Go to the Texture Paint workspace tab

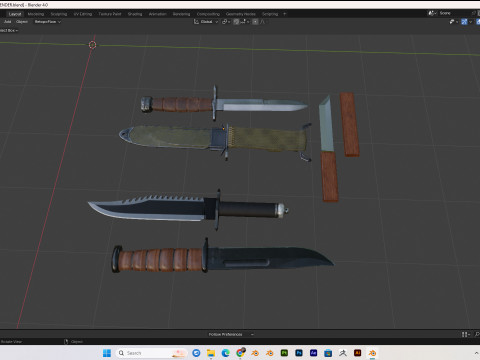(110, 14)
